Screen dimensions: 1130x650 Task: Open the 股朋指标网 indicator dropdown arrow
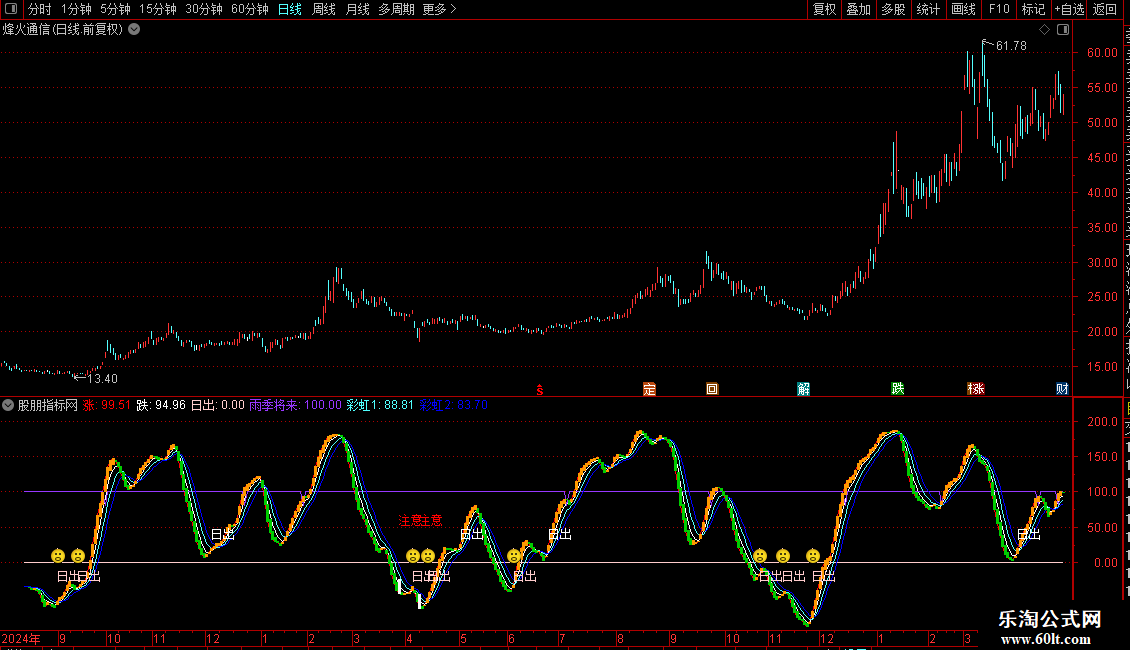8,405
